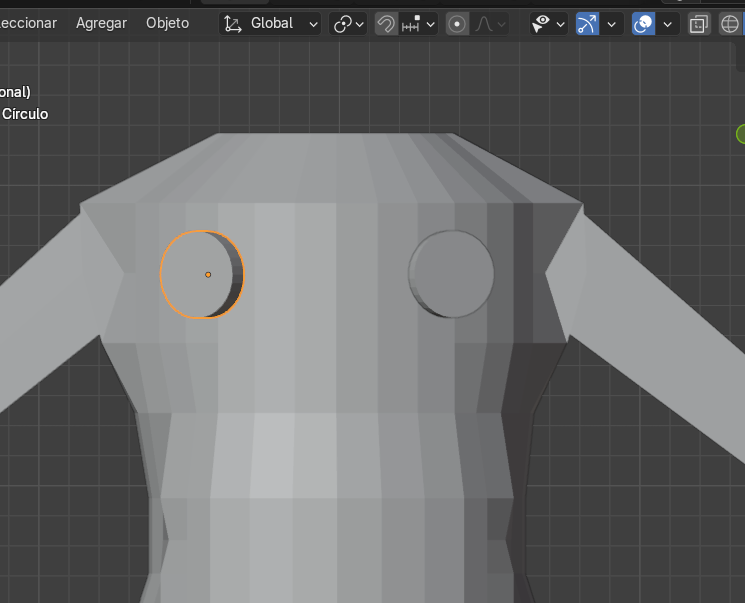Select the unselected circle on the right
745x603 pixels.
(451, 272)
